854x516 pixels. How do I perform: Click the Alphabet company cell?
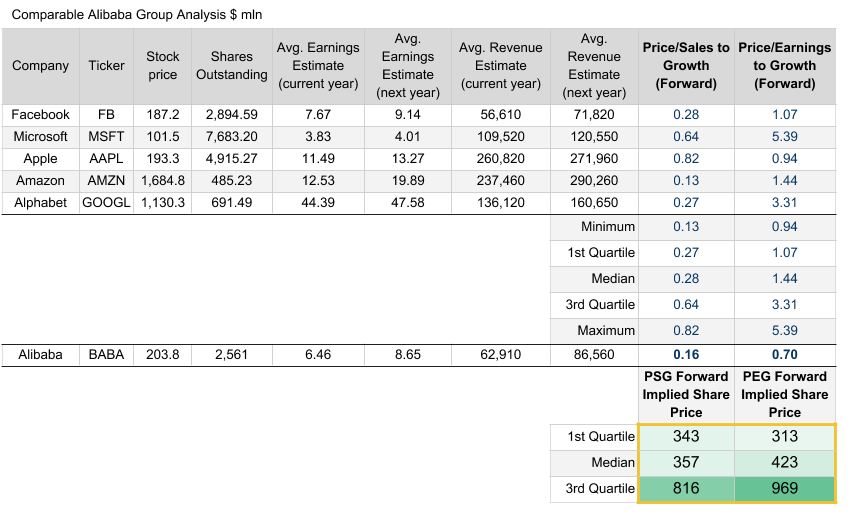40,202
